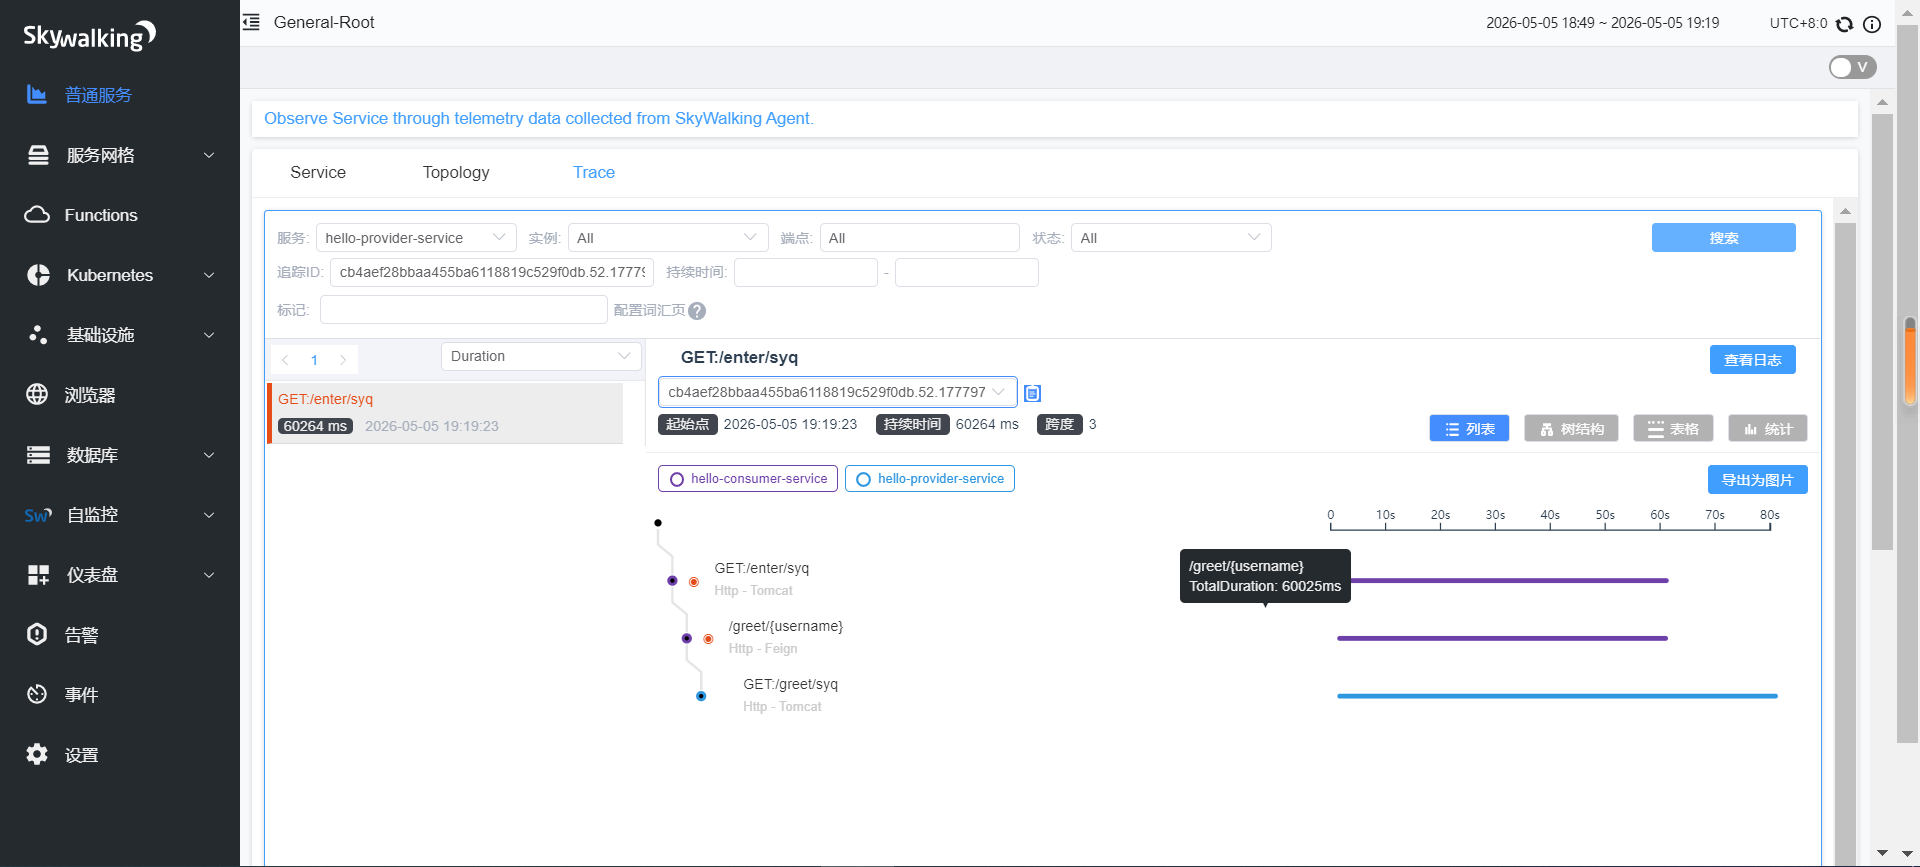Click the 自监控 SW icon
Image resolution: width=1920 pixels, height=867 pixels.
38,515
